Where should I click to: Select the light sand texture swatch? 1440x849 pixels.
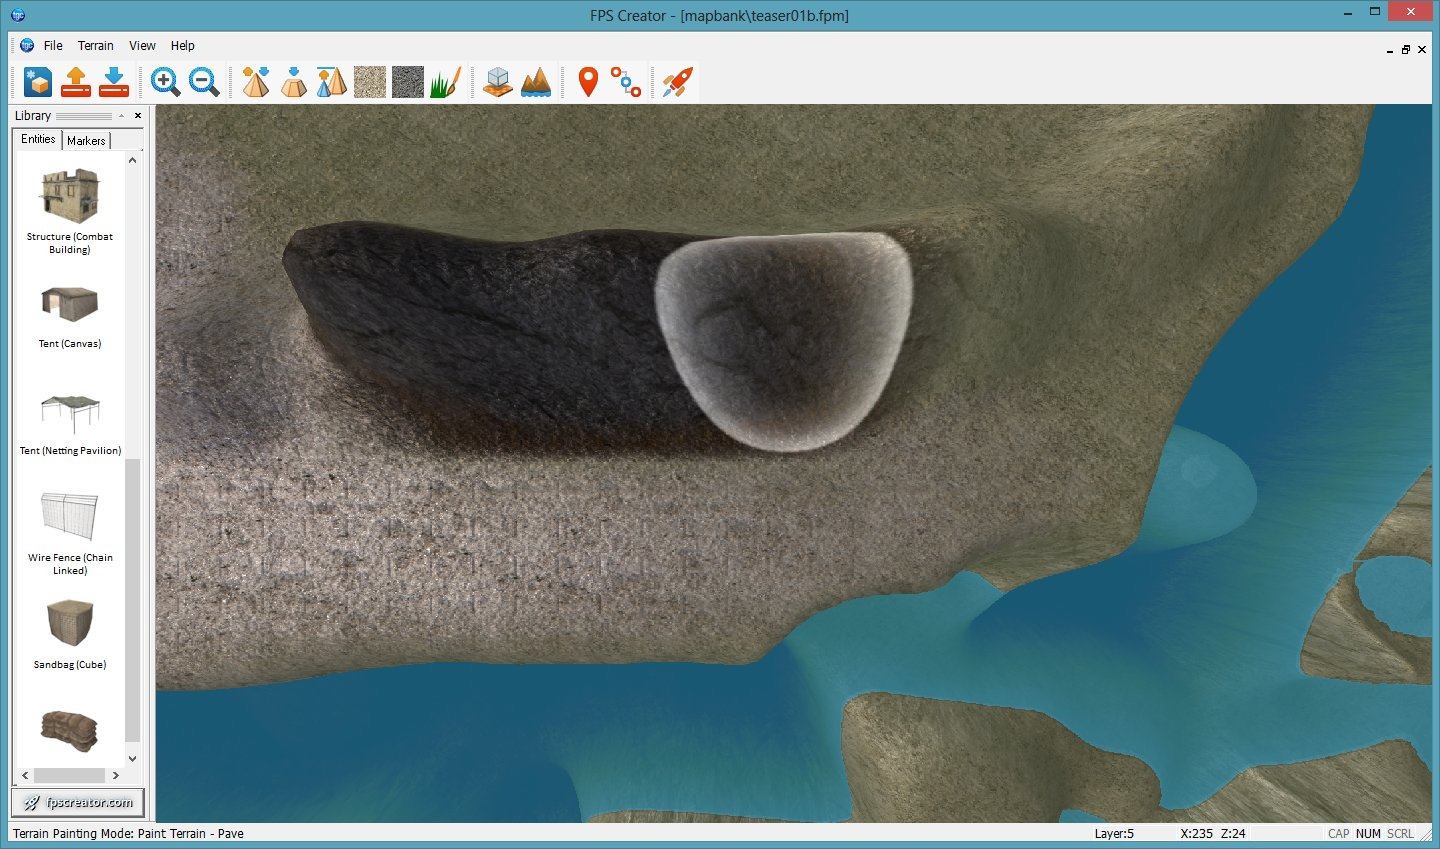point(370,82)
